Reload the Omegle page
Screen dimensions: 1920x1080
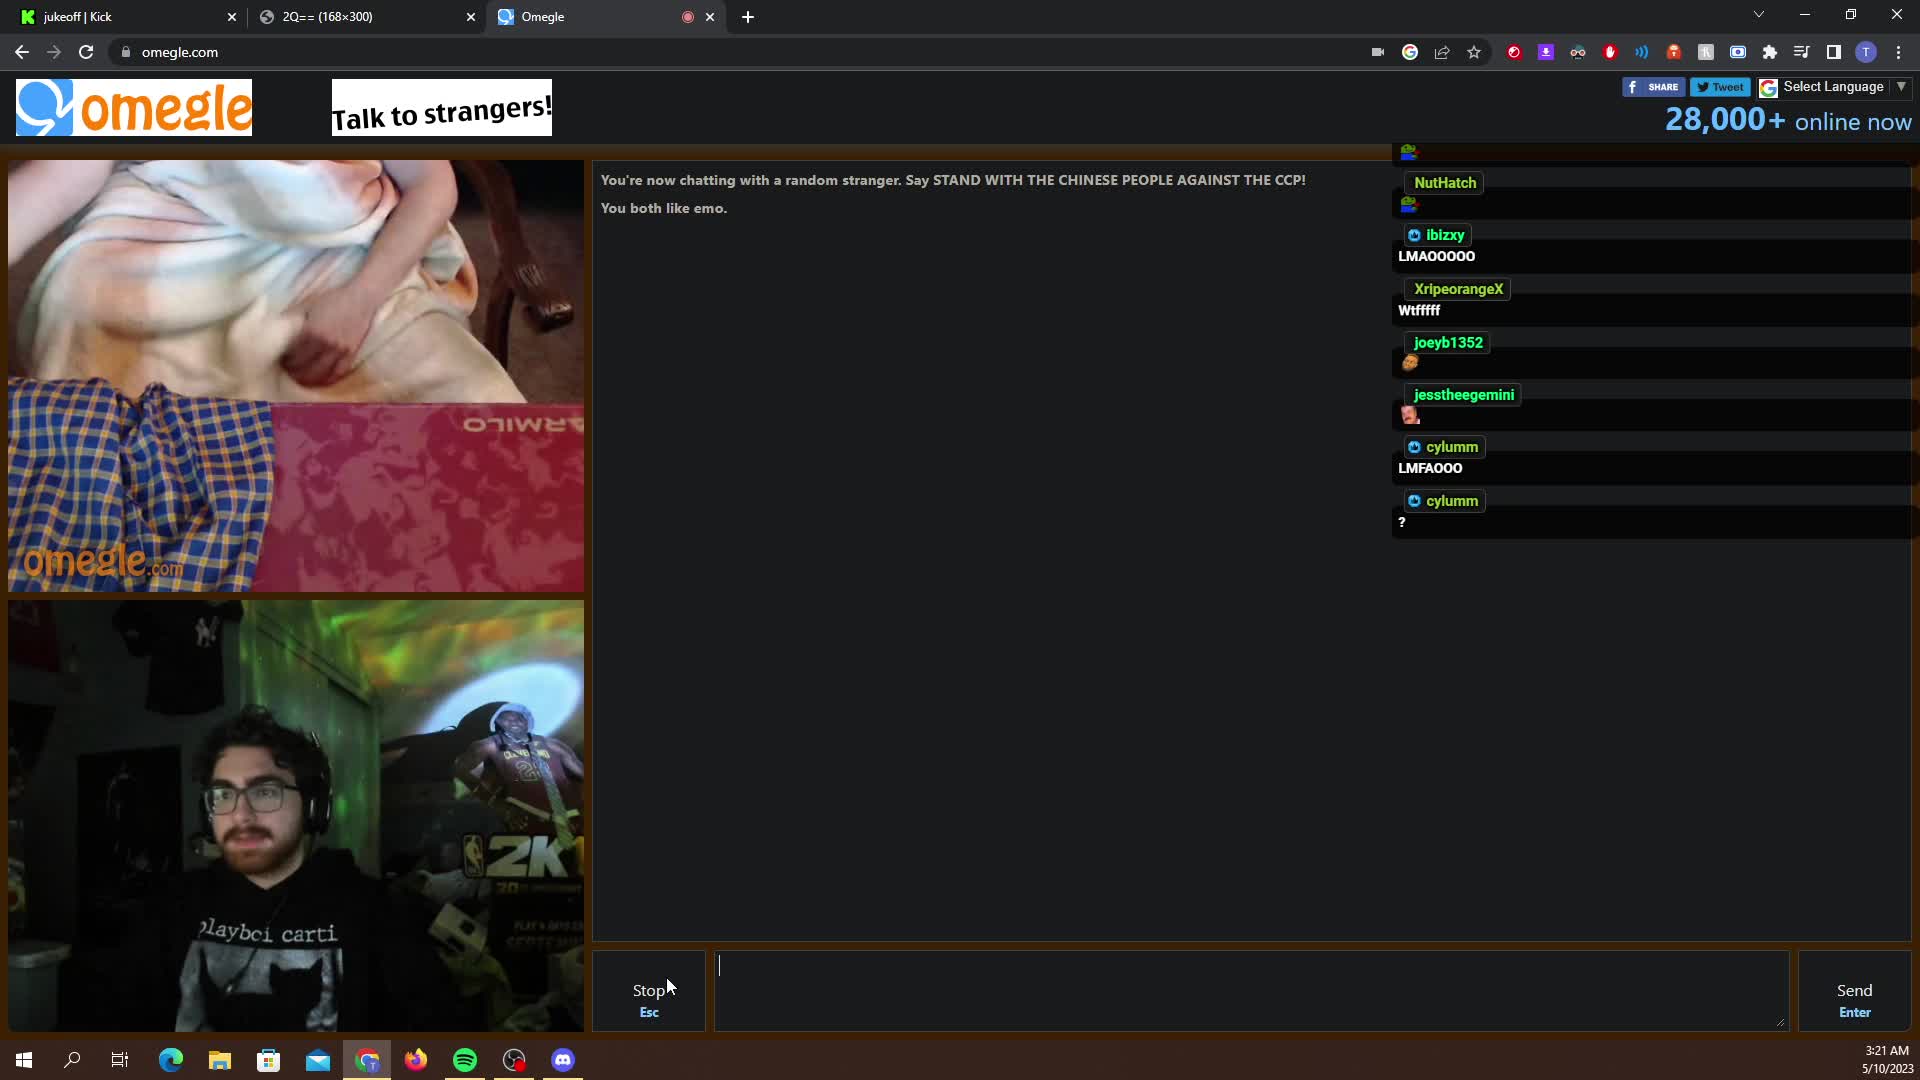(x=86, y=52)
